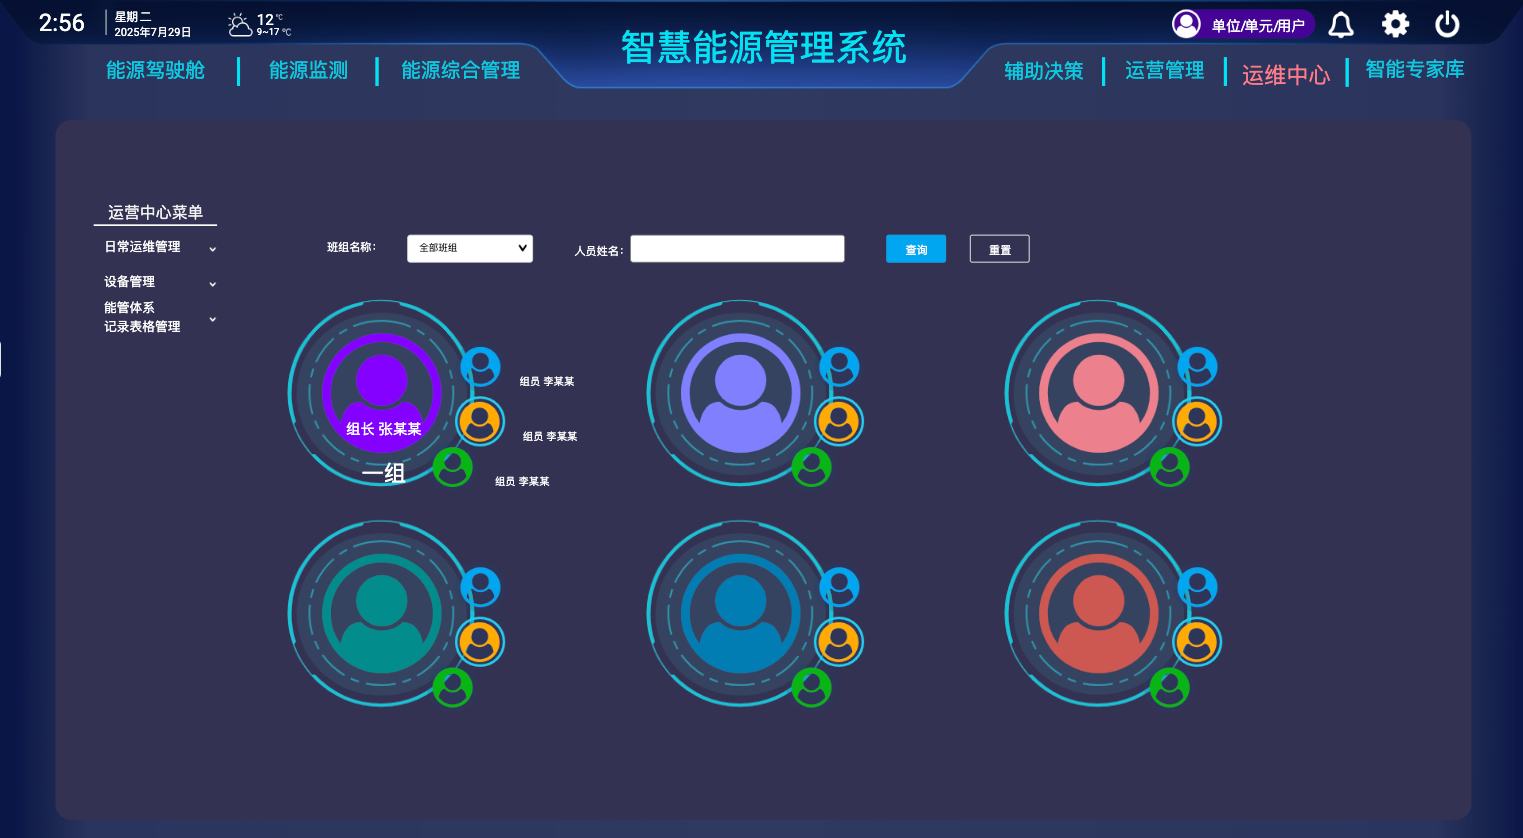Click the weather cloud-sun icon
The height and width of the screenshot is (838, 1523).
tap(240, 25)
